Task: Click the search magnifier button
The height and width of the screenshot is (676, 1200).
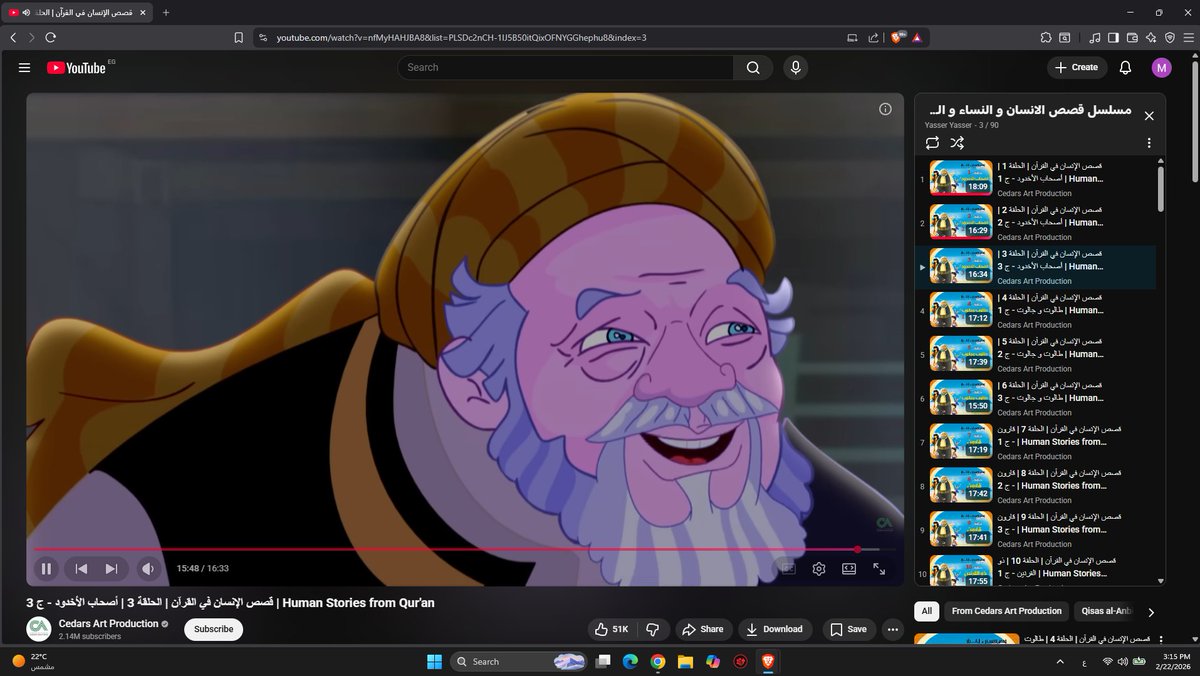Action: [752, 67]
